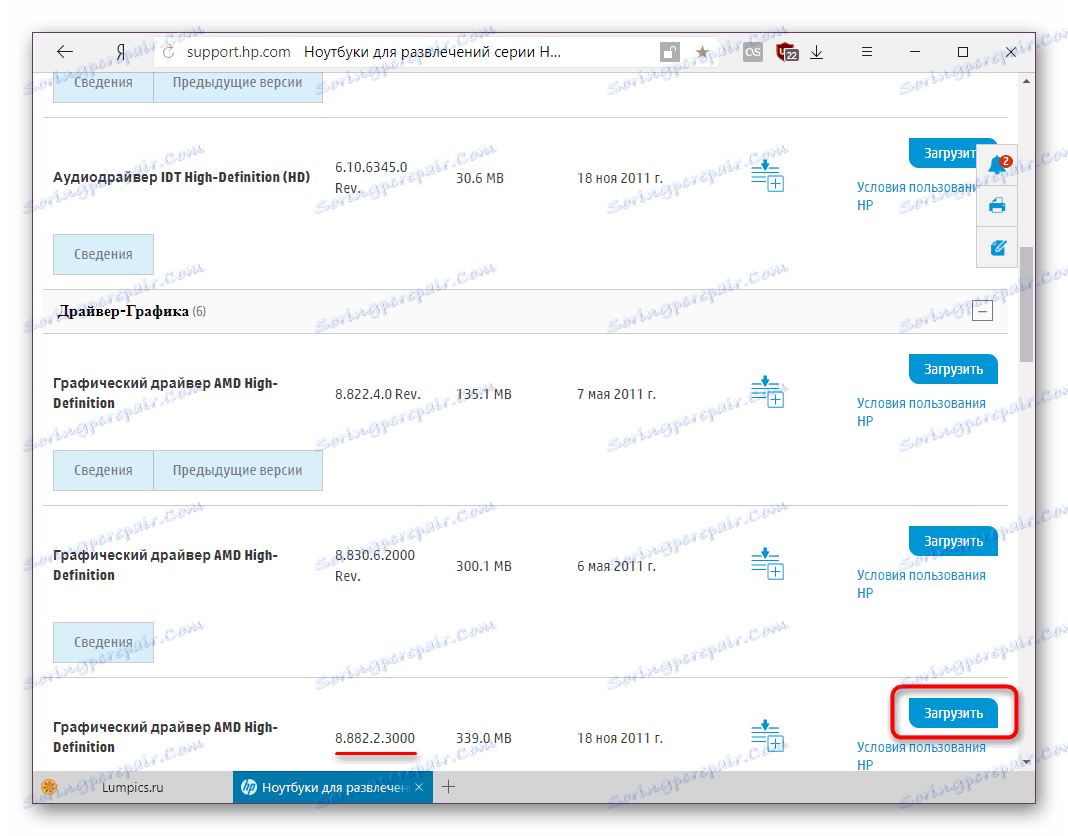1068x836 pixels.
Task: Open HP terms of use for 8.882.2.3000 driver
Action: tap(921, 756)
